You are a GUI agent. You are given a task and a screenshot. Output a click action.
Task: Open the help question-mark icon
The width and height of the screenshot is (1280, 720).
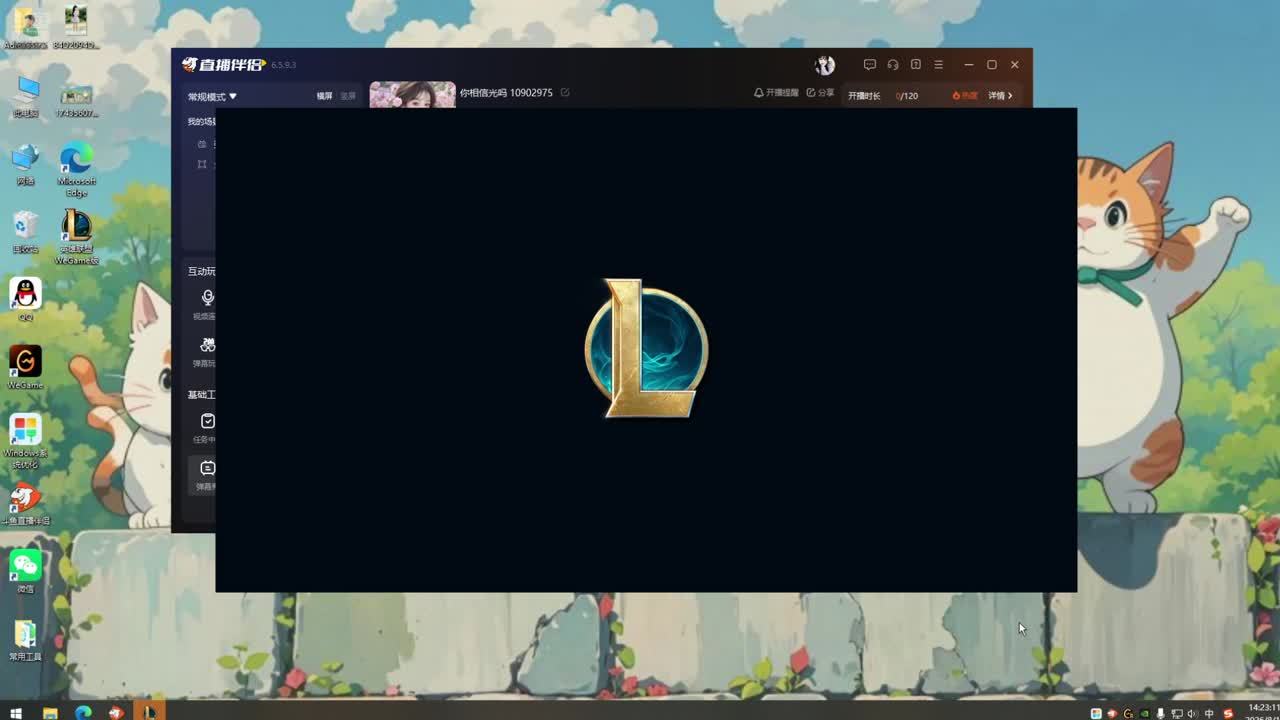[915, 65]
